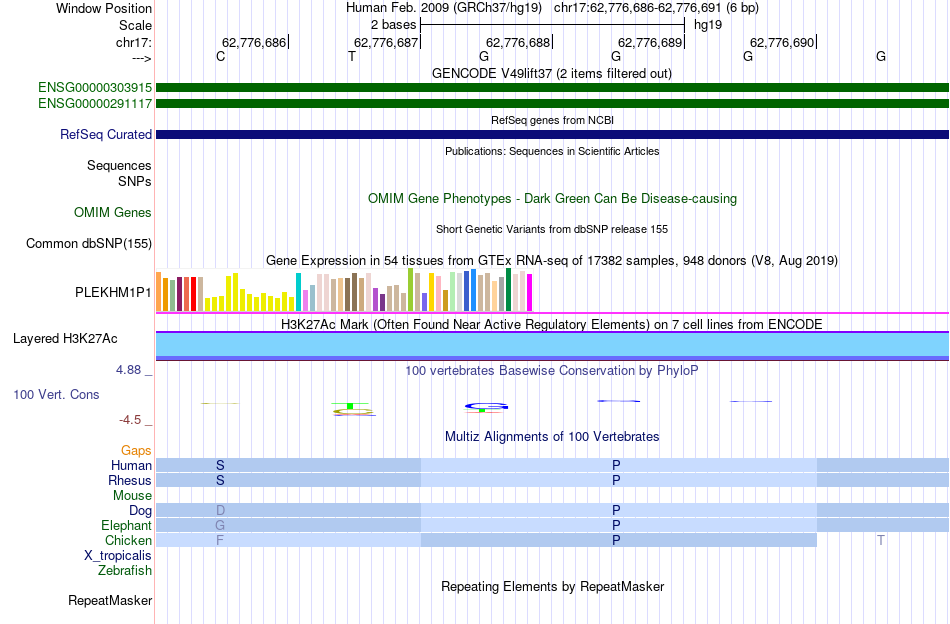
Task: Click amino acid P in Human row
Action: point(616,465)
